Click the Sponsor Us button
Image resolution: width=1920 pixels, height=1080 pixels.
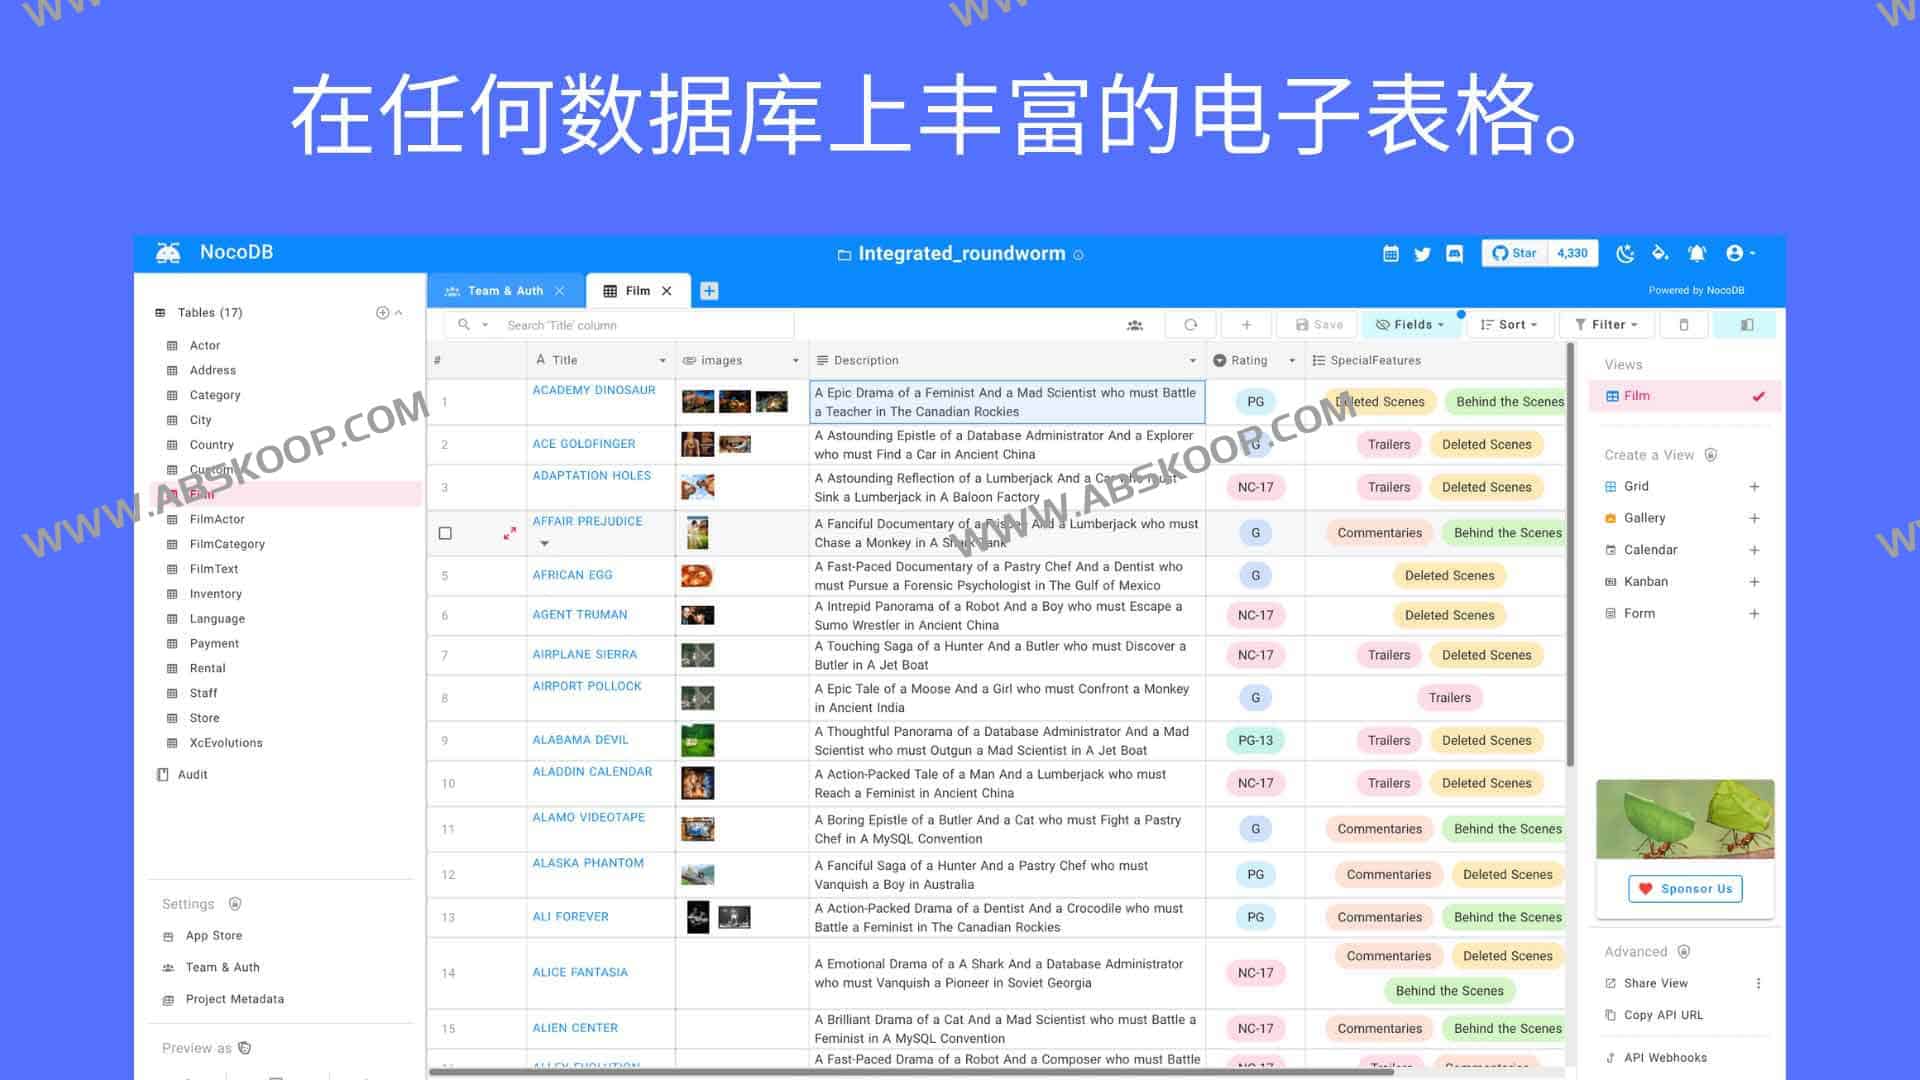pos(1684,888)
